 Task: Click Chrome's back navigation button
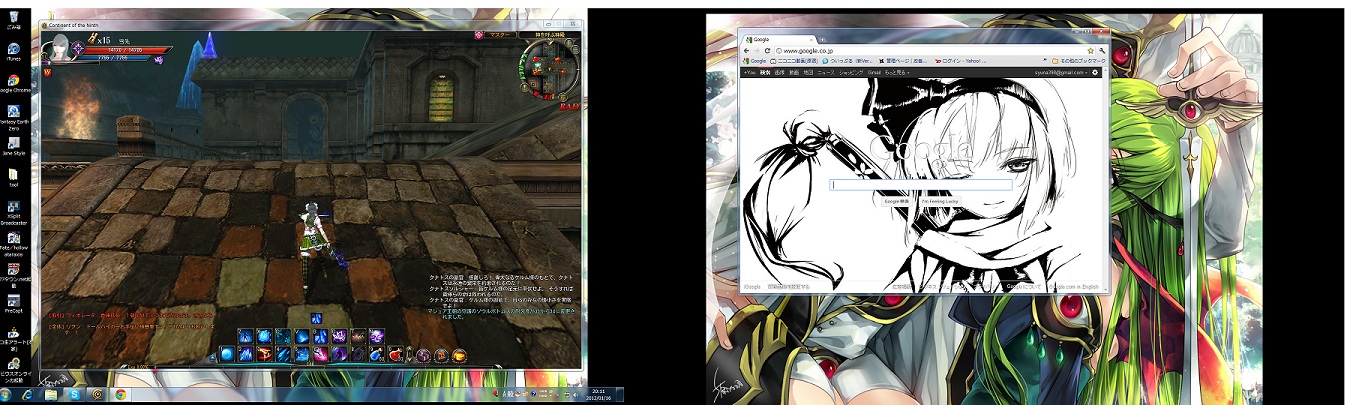[x=746, y=50]
